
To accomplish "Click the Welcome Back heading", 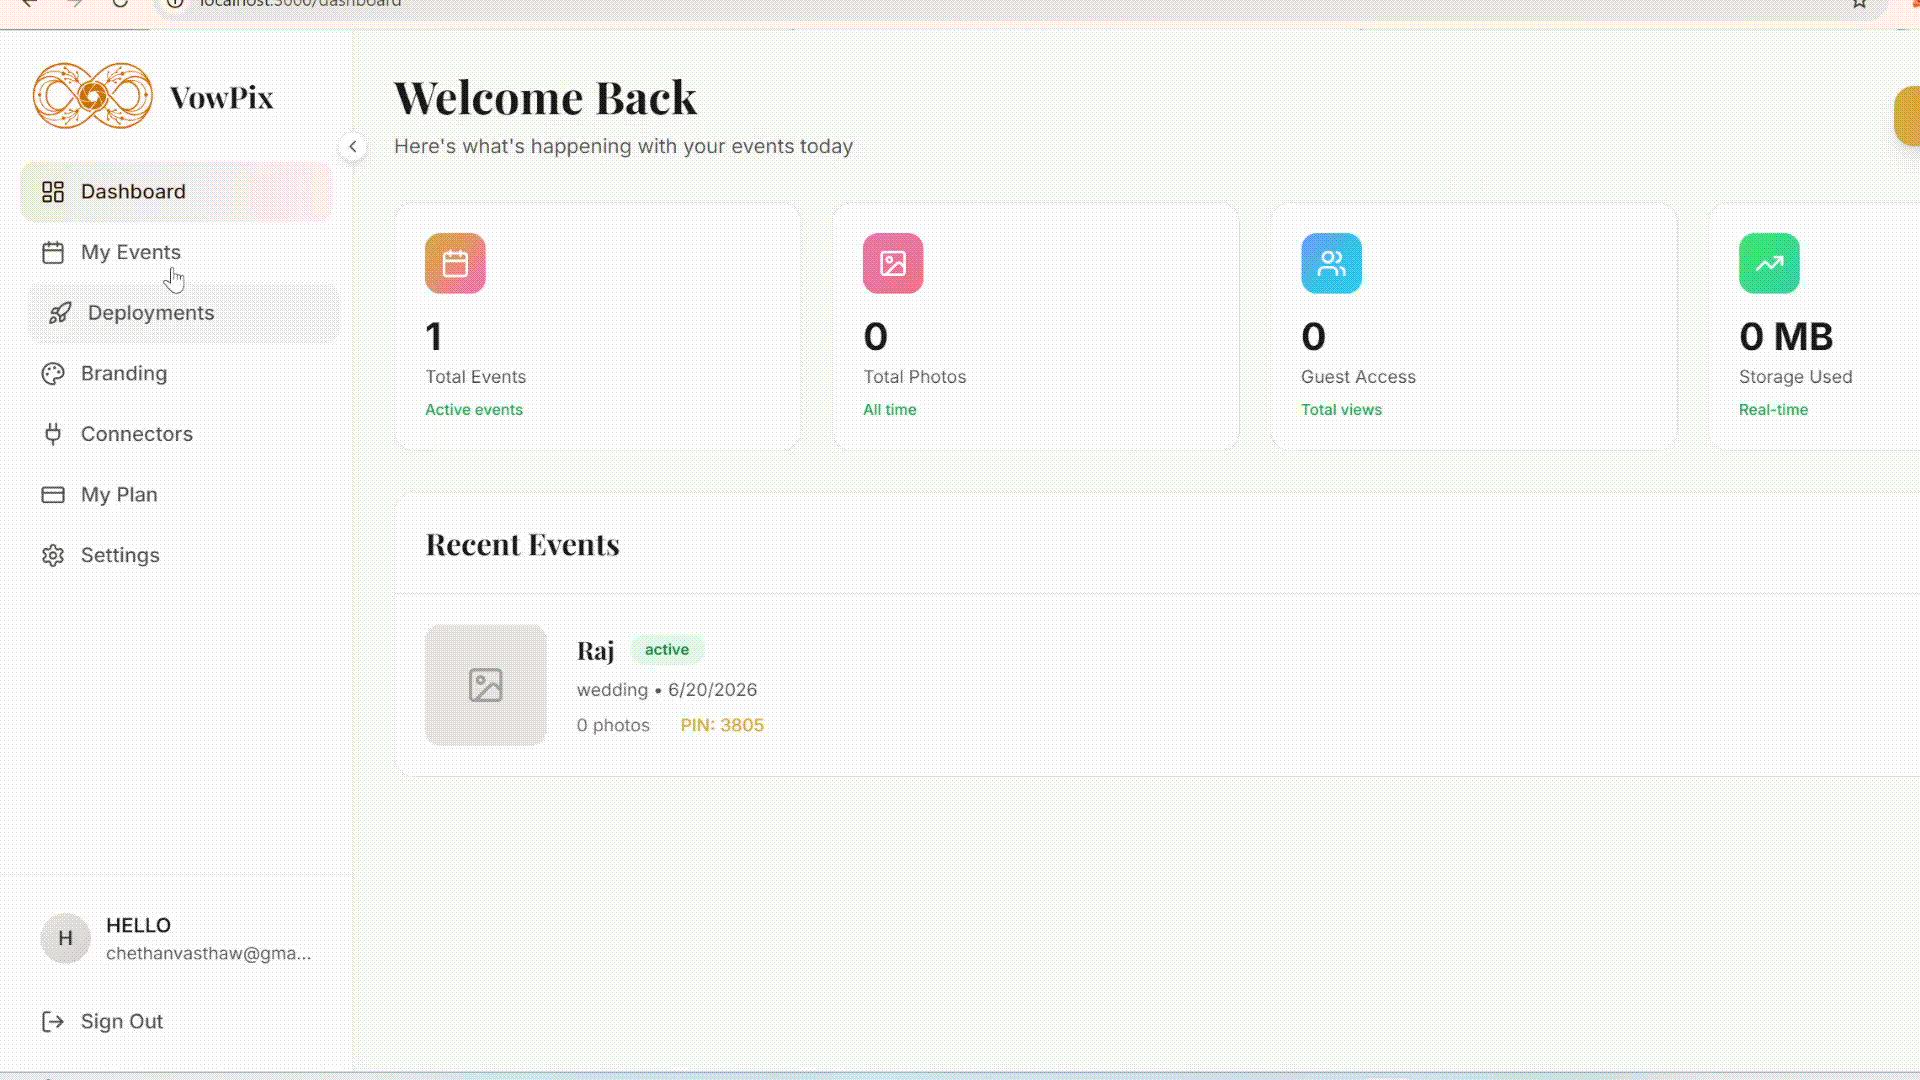I will 546,97.
